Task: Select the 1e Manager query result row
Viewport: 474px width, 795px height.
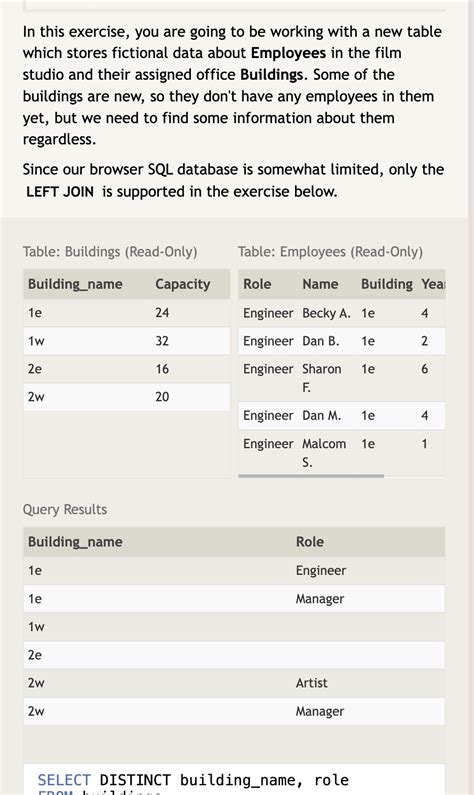Action: point(234,599)
